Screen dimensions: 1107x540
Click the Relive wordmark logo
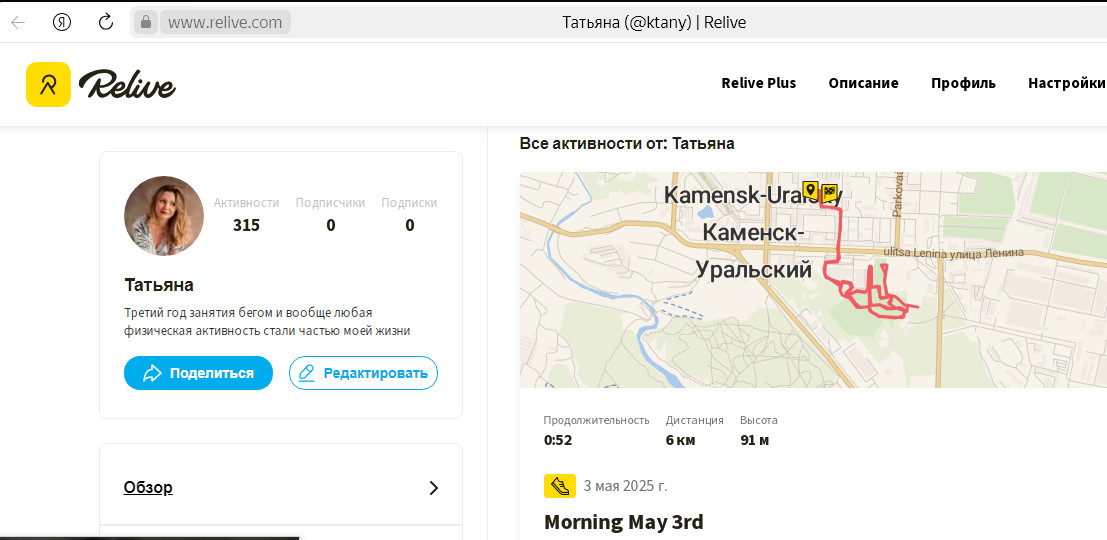pyautogui.click(x=127, y=84)
